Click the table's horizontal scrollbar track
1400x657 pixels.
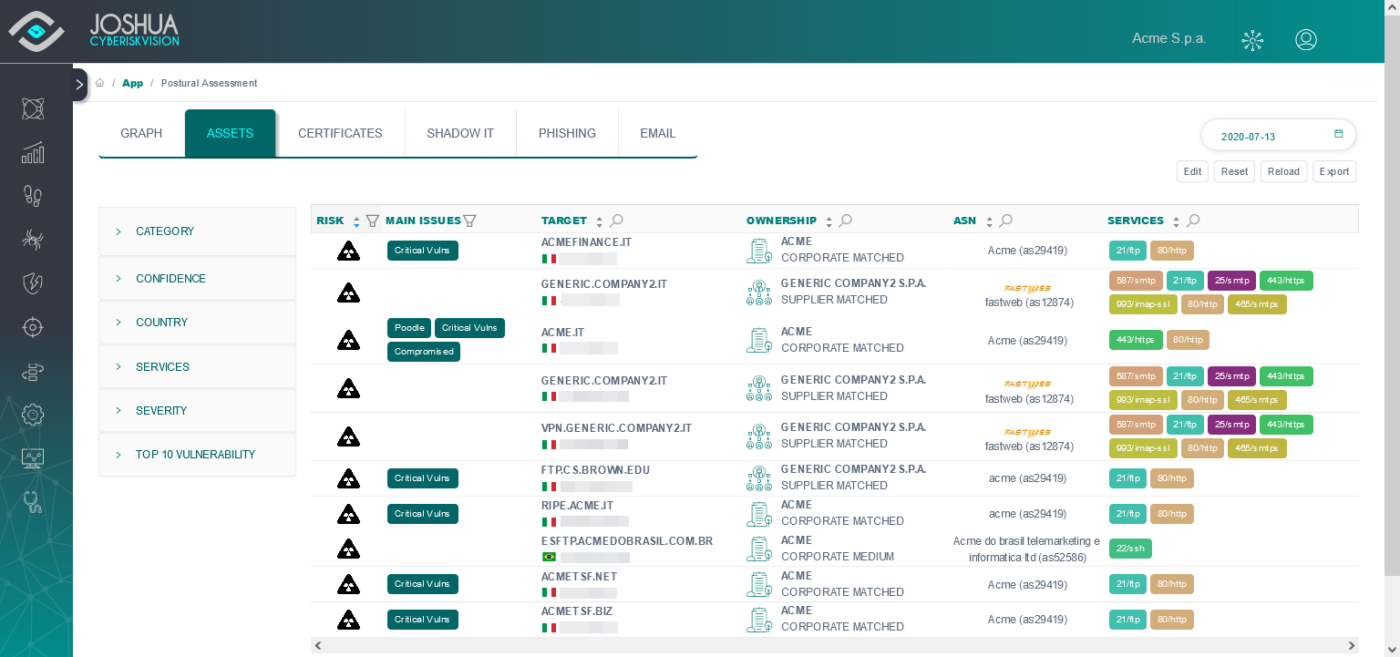coord(834,646)
